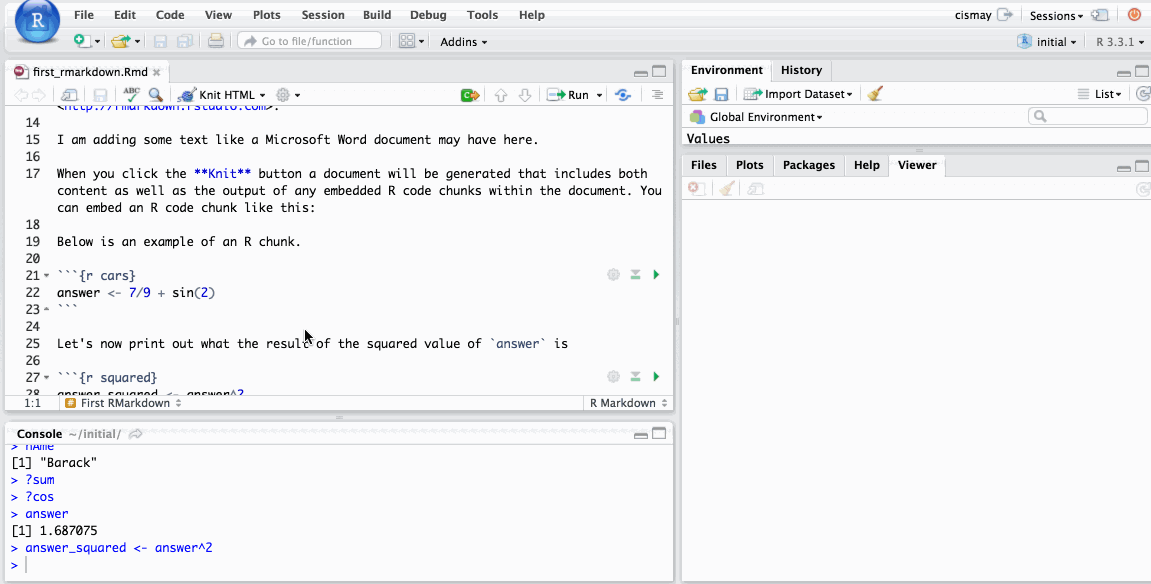Screen dimensions: 1151x584
Task: Click the sign out icon beside cismay
Action: pyautogui.click(x=1005, y=15)
